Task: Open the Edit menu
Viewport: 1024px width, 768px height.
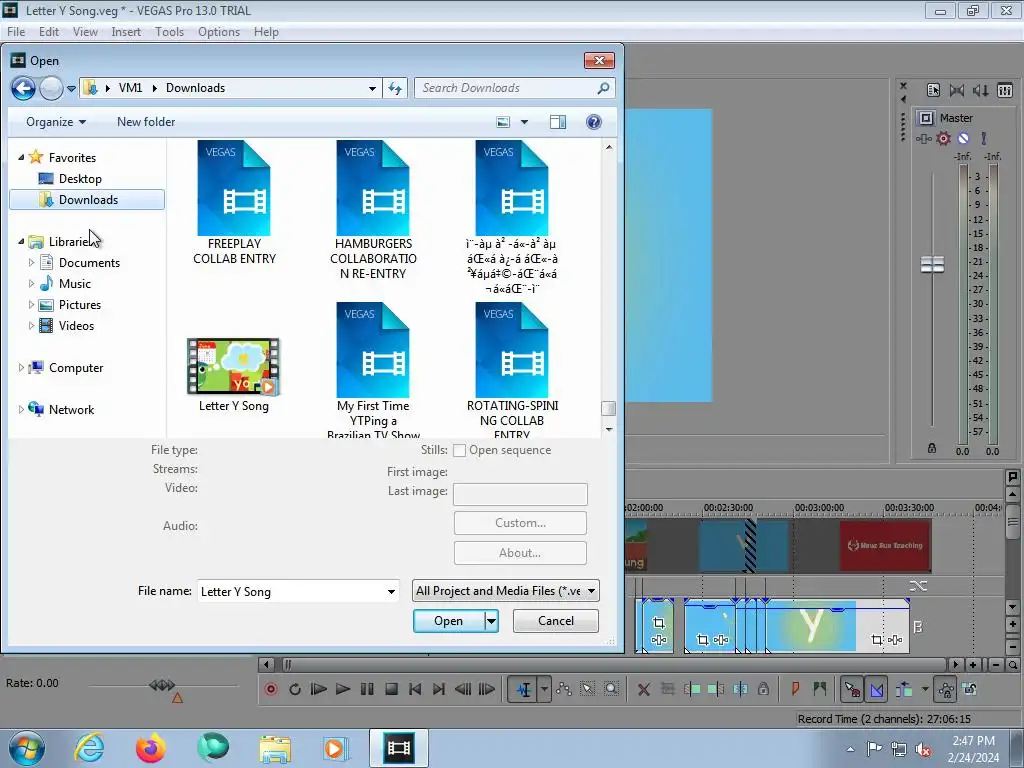Action: 48,31
